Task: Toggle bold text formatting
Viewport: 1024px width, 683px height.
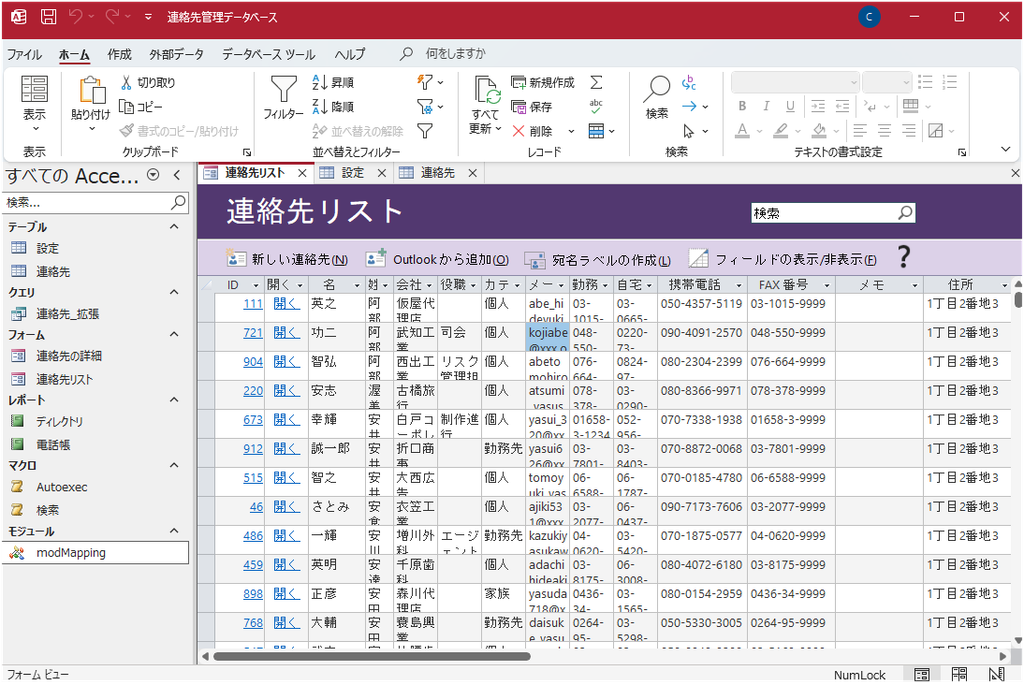Action: point(742,106)
